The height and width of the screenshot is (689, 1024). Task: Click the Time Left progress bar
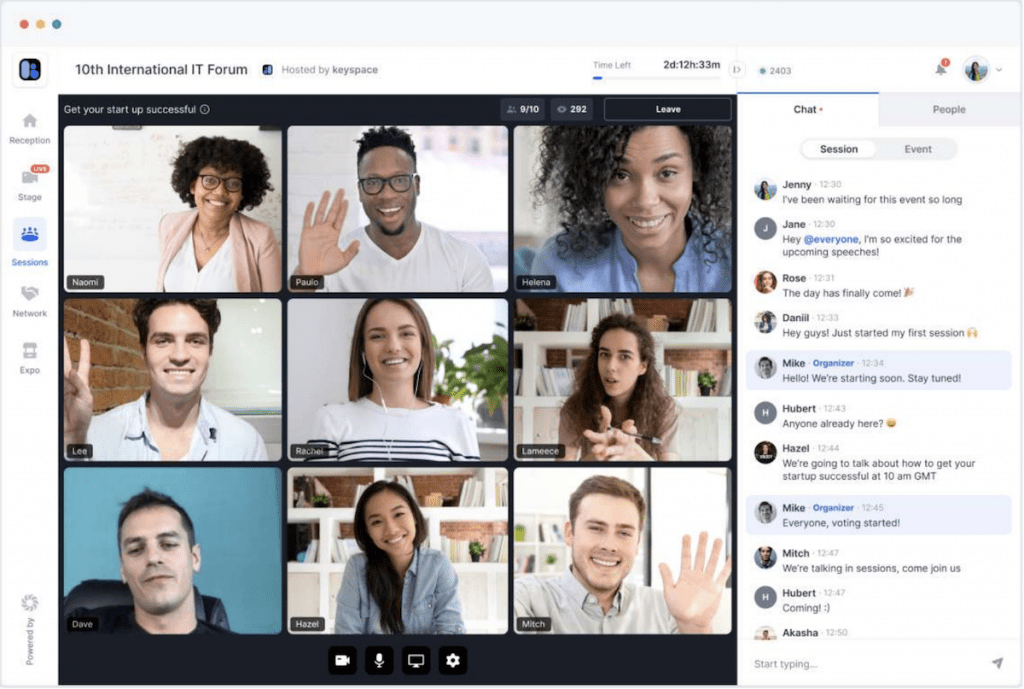tap(655, 77)
